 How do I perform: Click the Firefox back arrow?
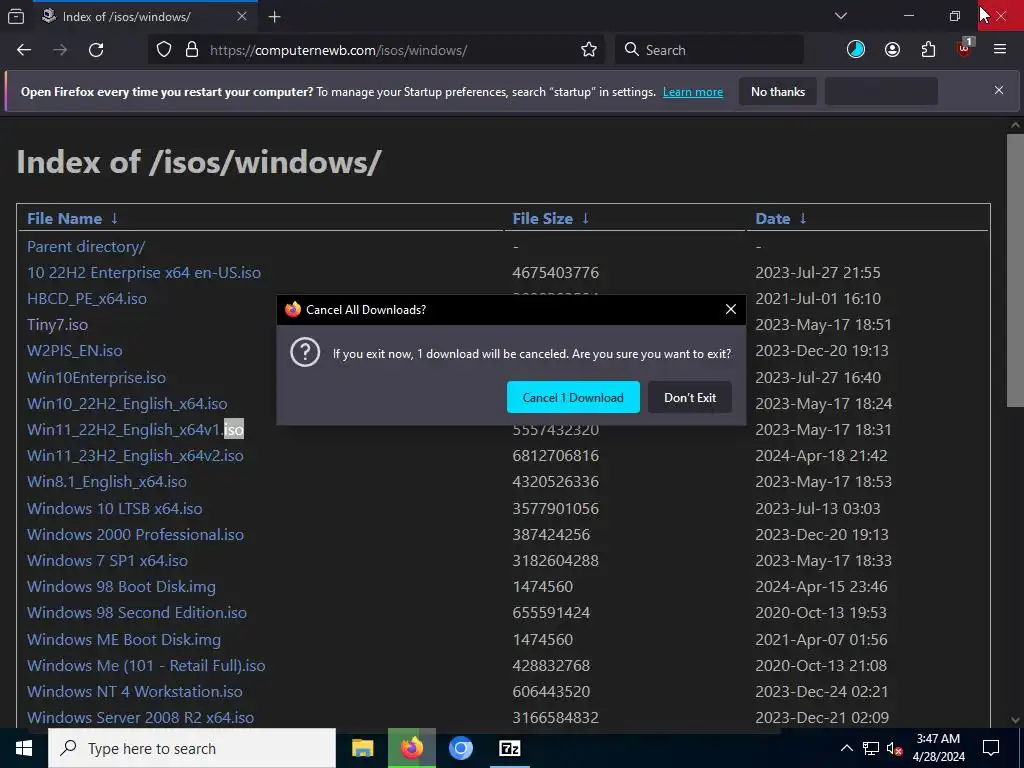click(x=24, y=50)
